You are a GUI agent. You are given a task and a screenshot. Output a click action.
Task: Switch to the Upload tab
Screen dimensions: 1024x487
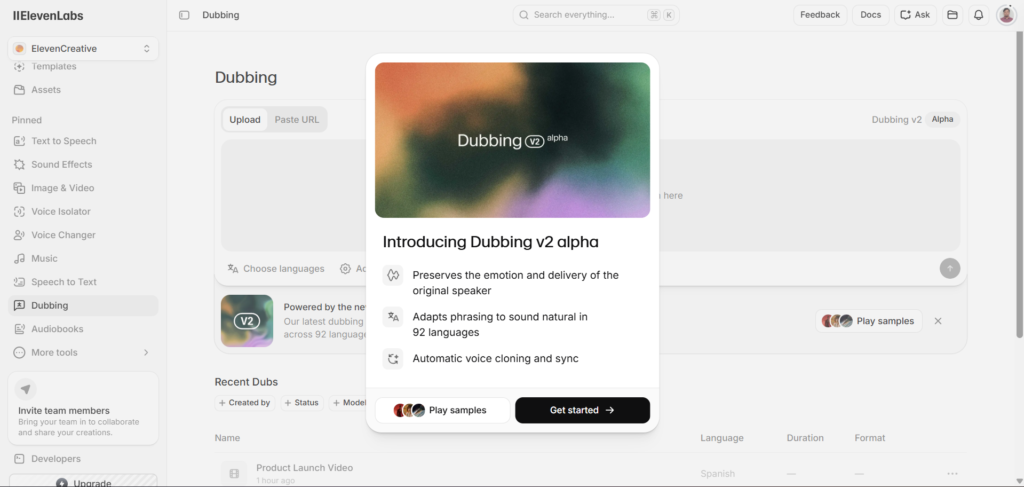click(x=245, y=119)
